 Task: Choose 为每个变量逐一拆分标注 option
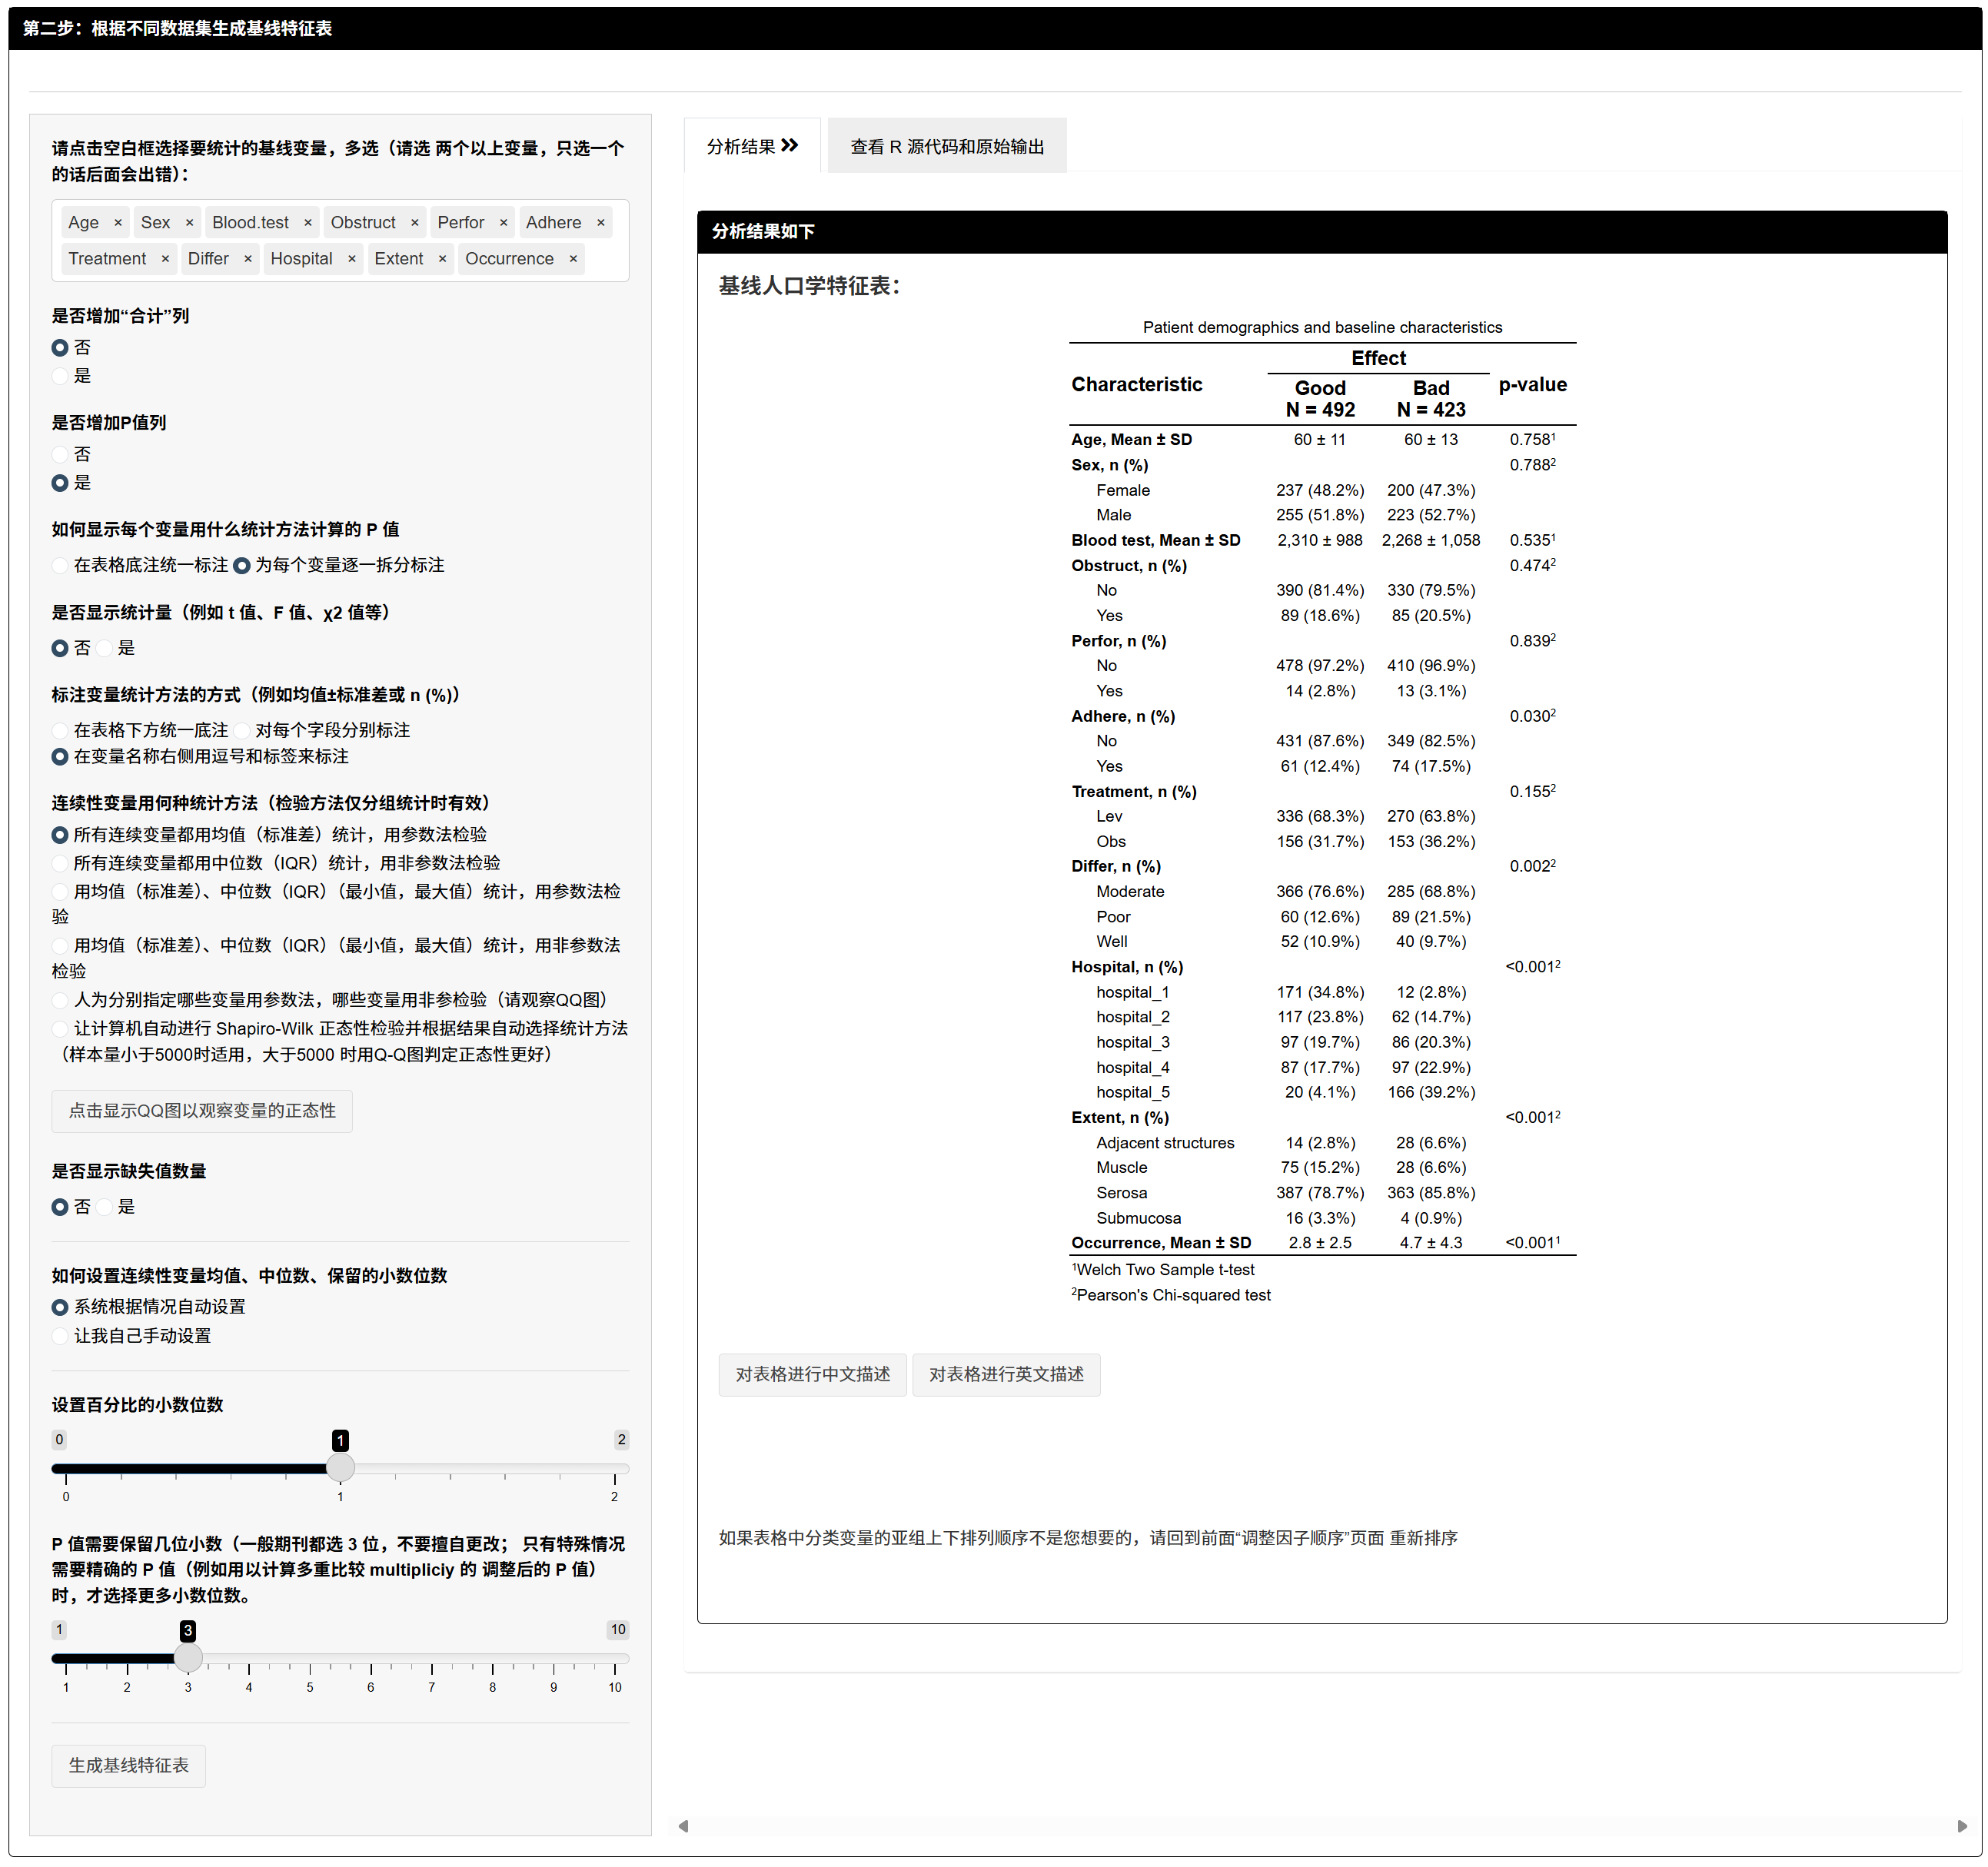point(242,566)
